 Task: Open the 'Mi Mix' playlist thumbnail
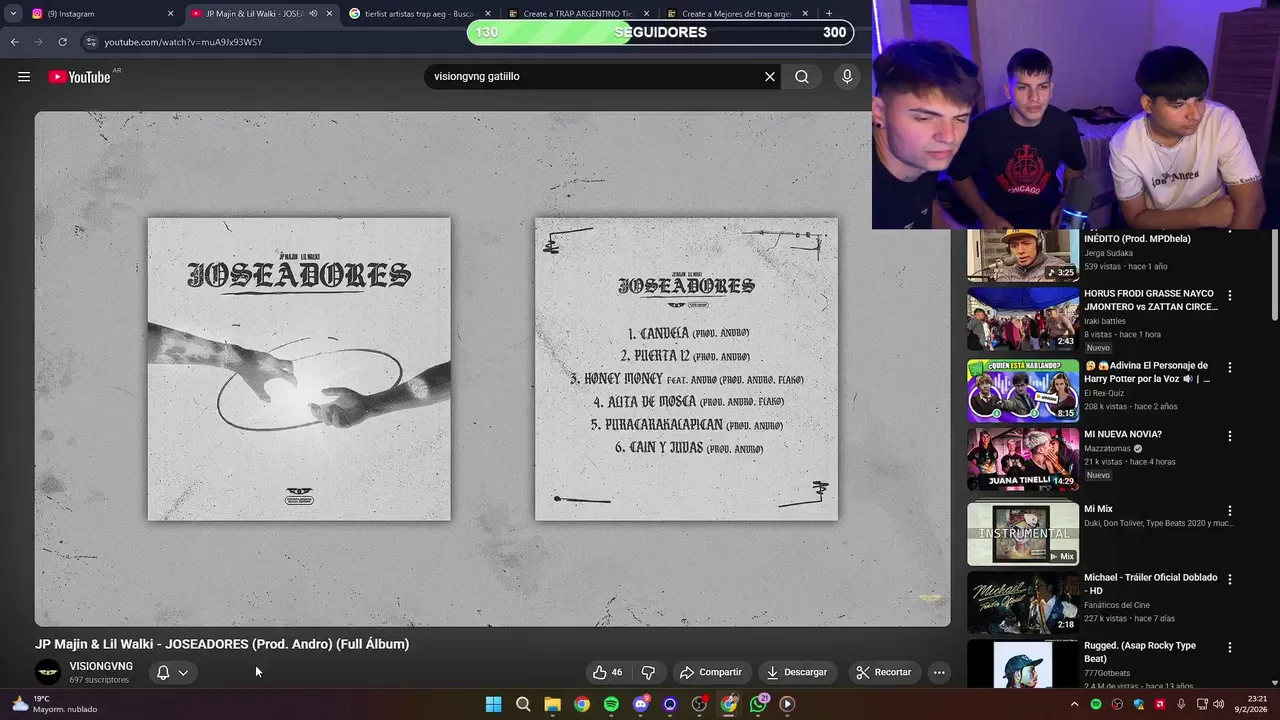pyautogui.click(x=1023, y=534)
